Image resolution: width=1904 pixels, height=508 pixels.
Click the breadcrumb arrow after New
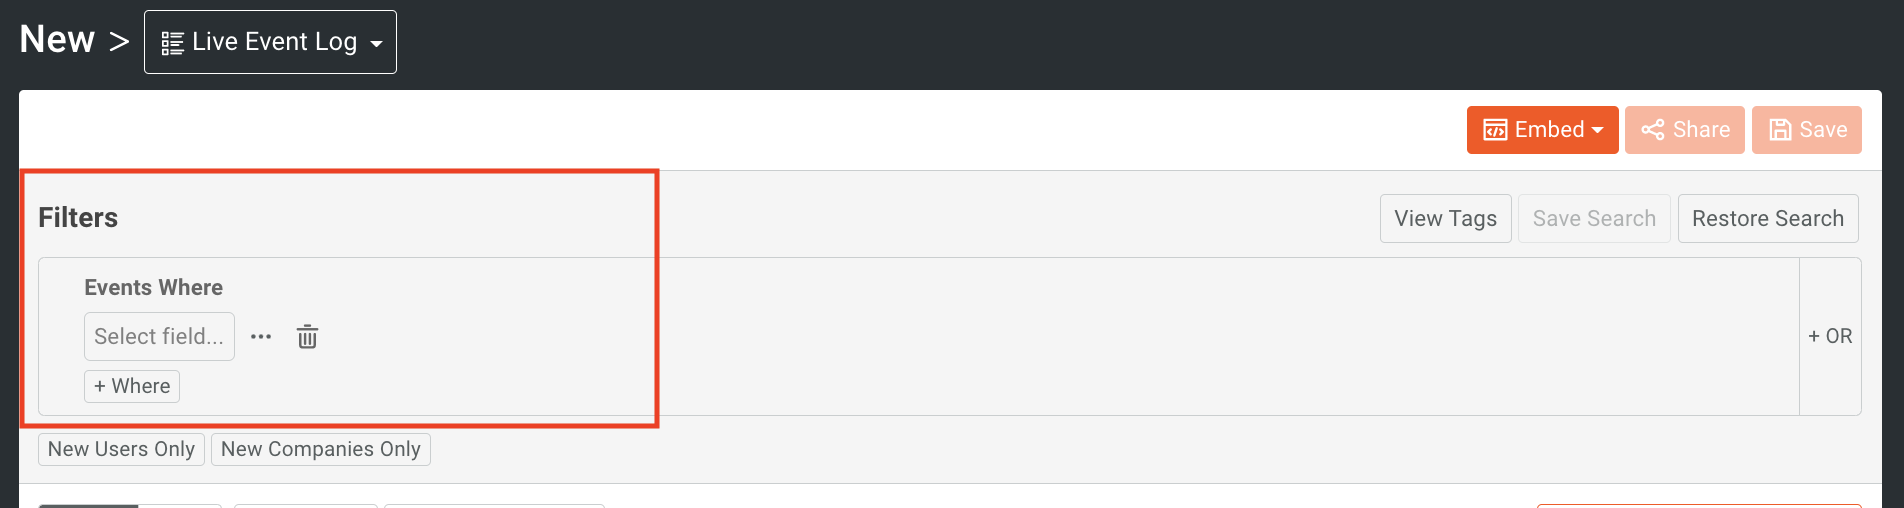pos(119,42)
